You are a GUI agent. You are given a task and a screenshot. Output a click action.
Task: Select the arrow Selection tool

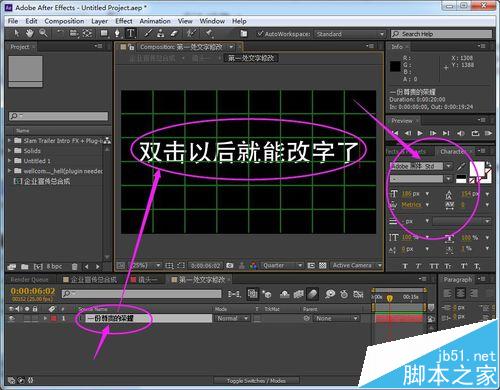coord(17,33)
